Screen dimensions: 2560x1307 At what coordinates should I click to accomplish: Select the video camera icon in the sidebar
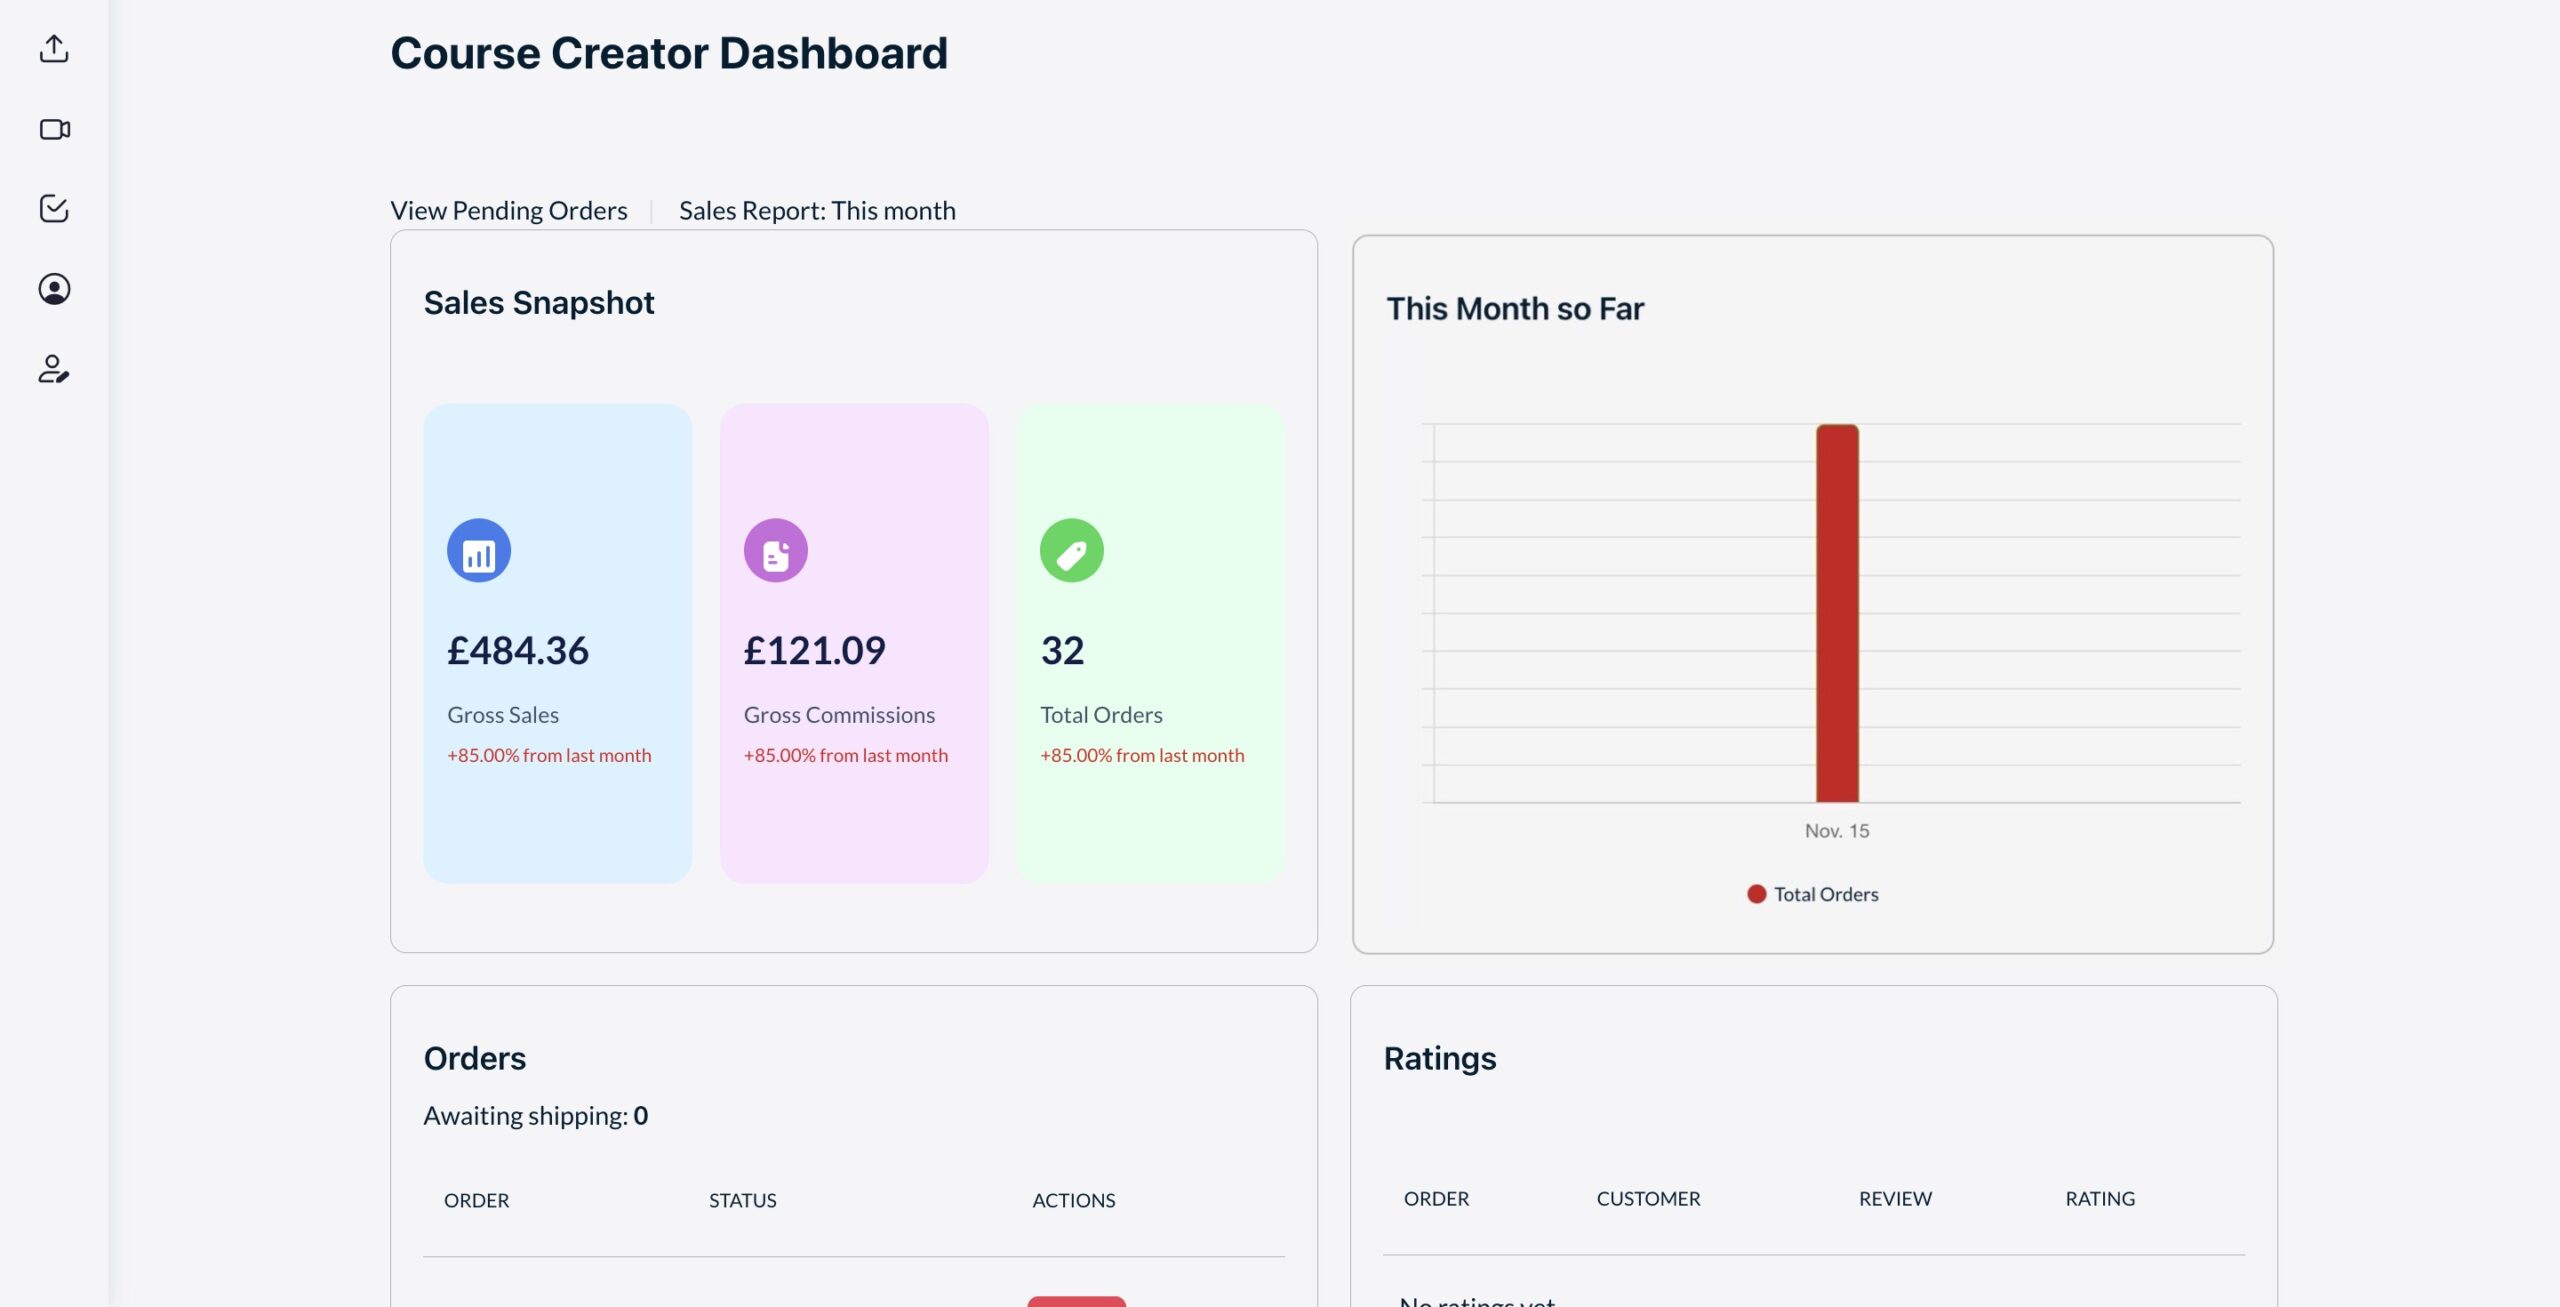coord(54,129)
